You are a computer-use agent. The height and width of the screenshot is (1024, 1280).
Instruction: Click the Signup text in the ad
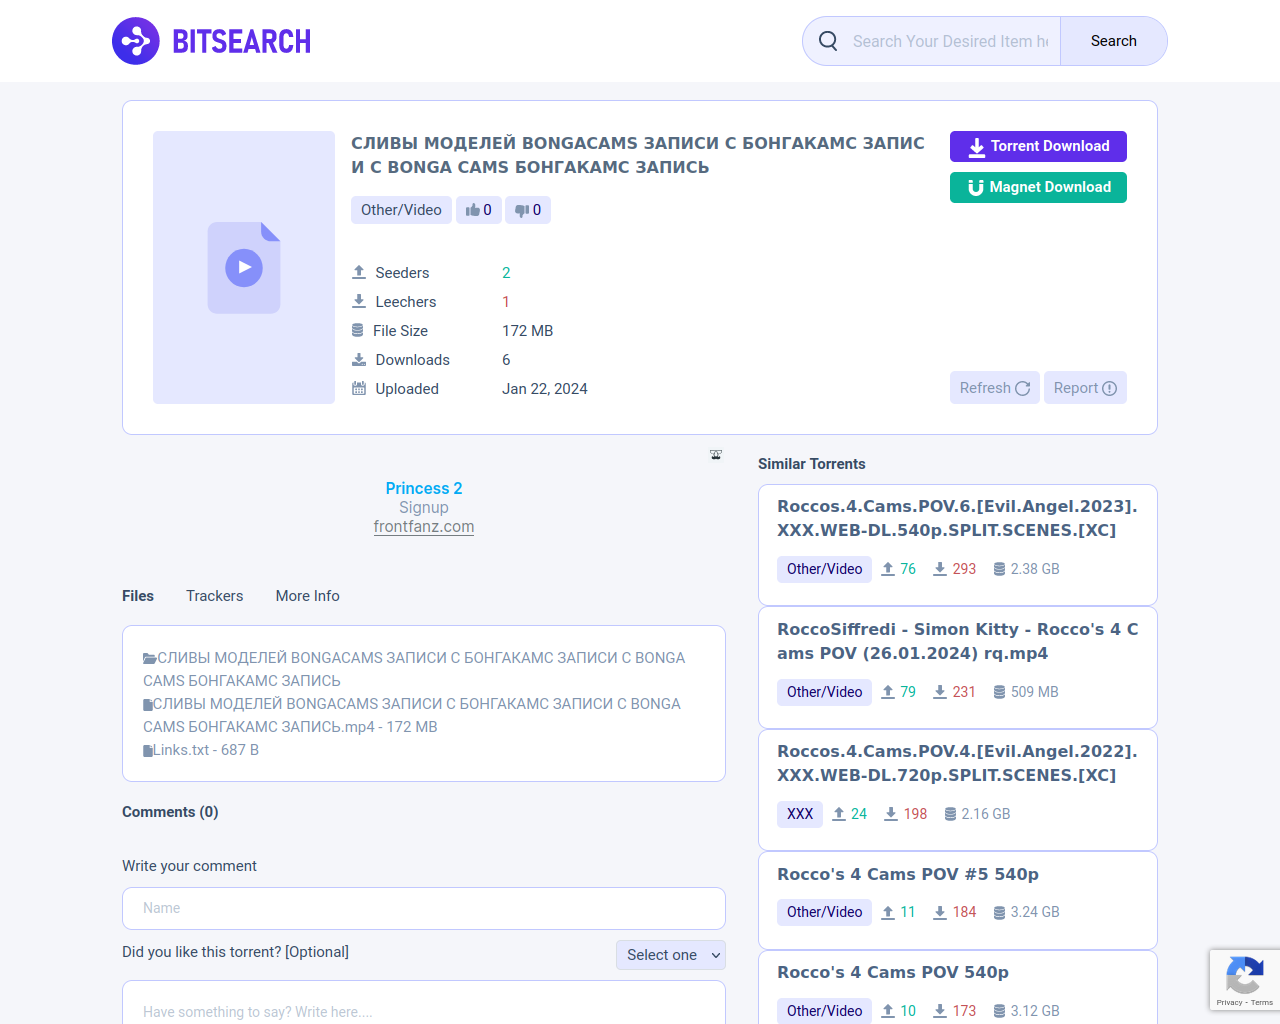424,508
